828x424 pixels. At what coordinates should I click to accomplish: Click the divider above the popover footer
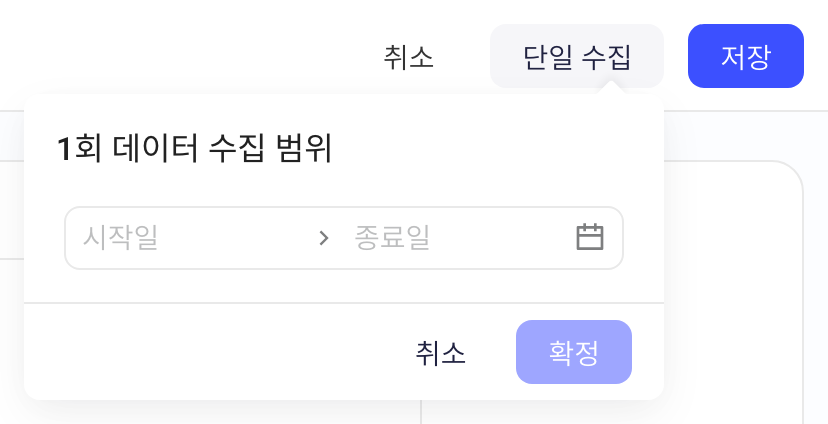point(344,303)
